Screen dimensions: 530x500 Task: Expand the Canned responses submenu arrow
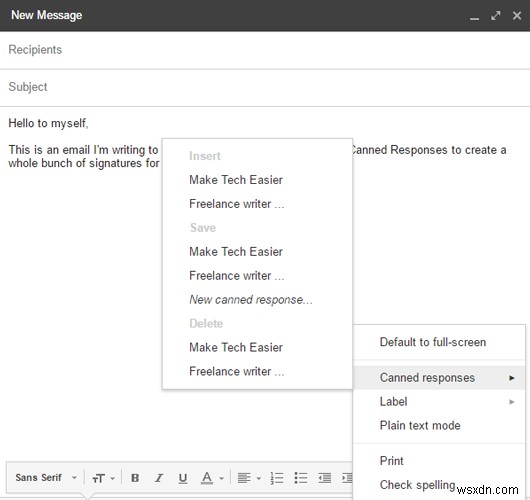(x=512, y=378)
